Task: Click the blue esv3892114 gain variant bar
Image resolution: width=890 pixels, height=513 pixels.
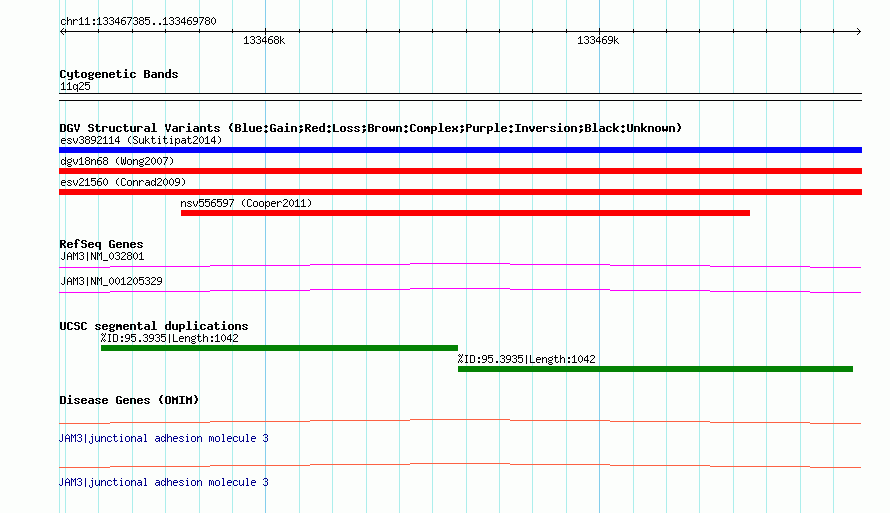Action: pyautogui.click(x=460, y=150)
